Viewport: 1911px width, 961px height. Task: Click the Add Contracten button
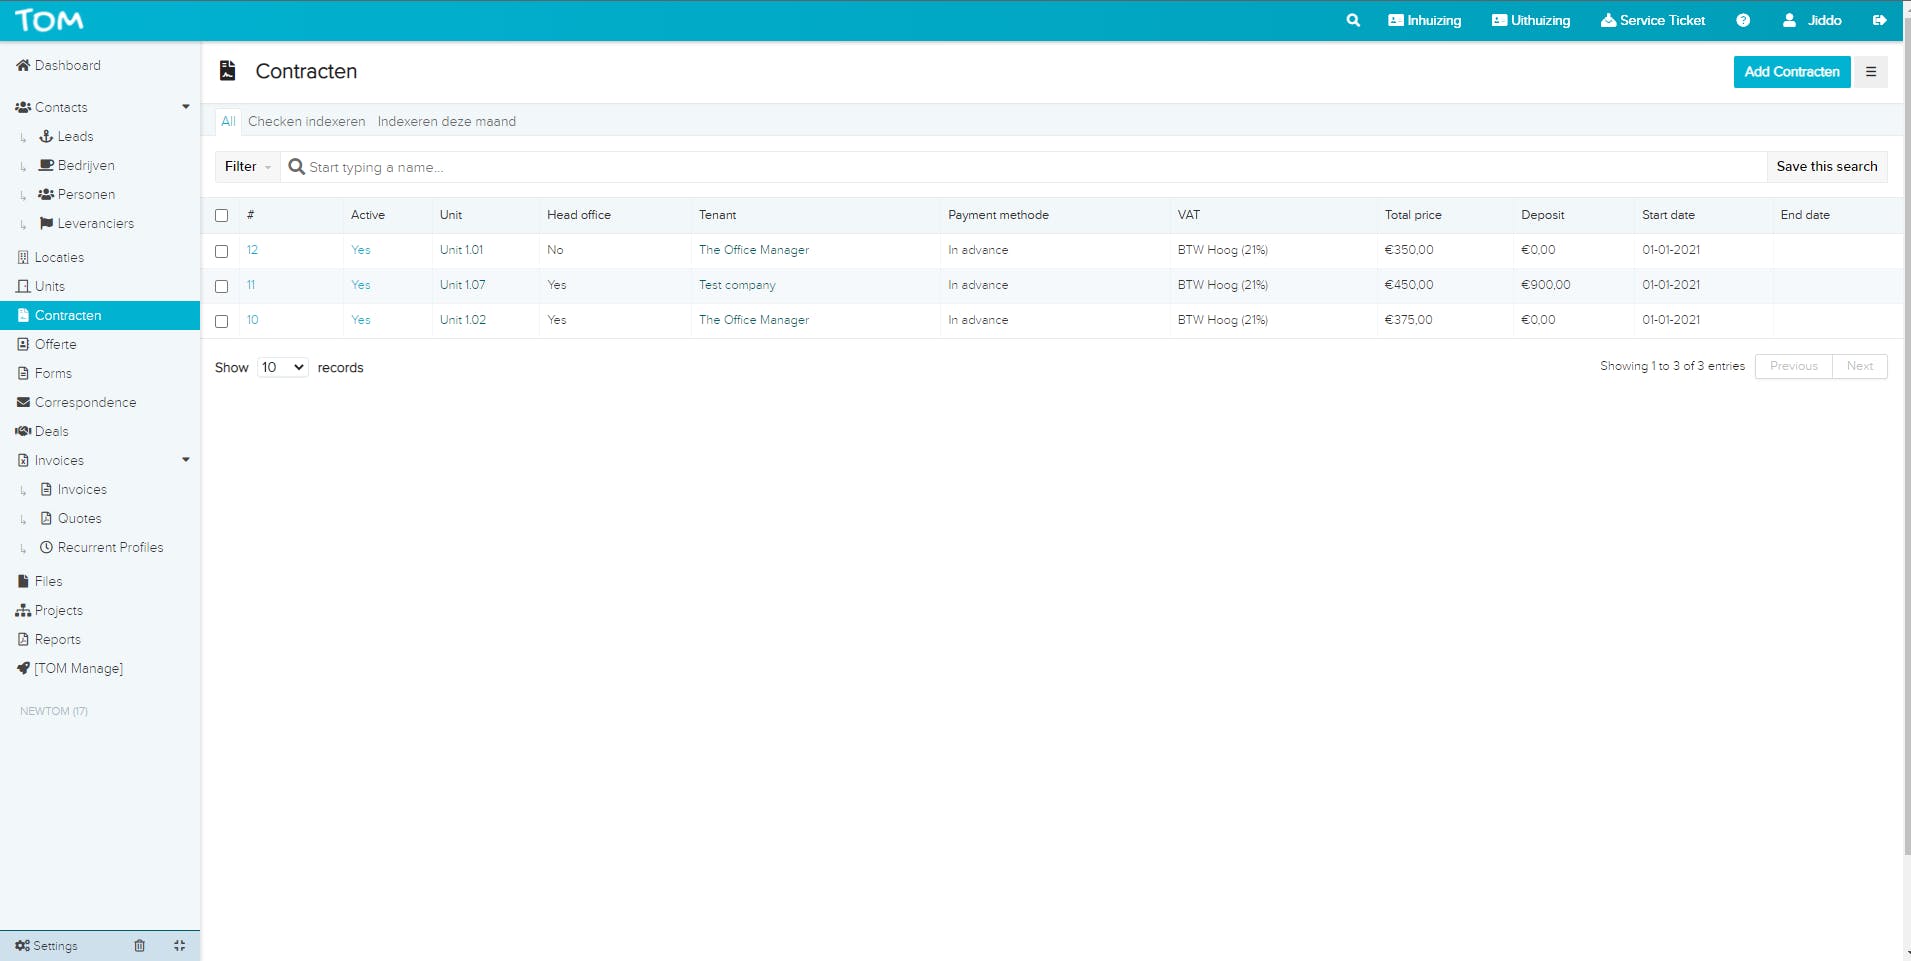1792,72
